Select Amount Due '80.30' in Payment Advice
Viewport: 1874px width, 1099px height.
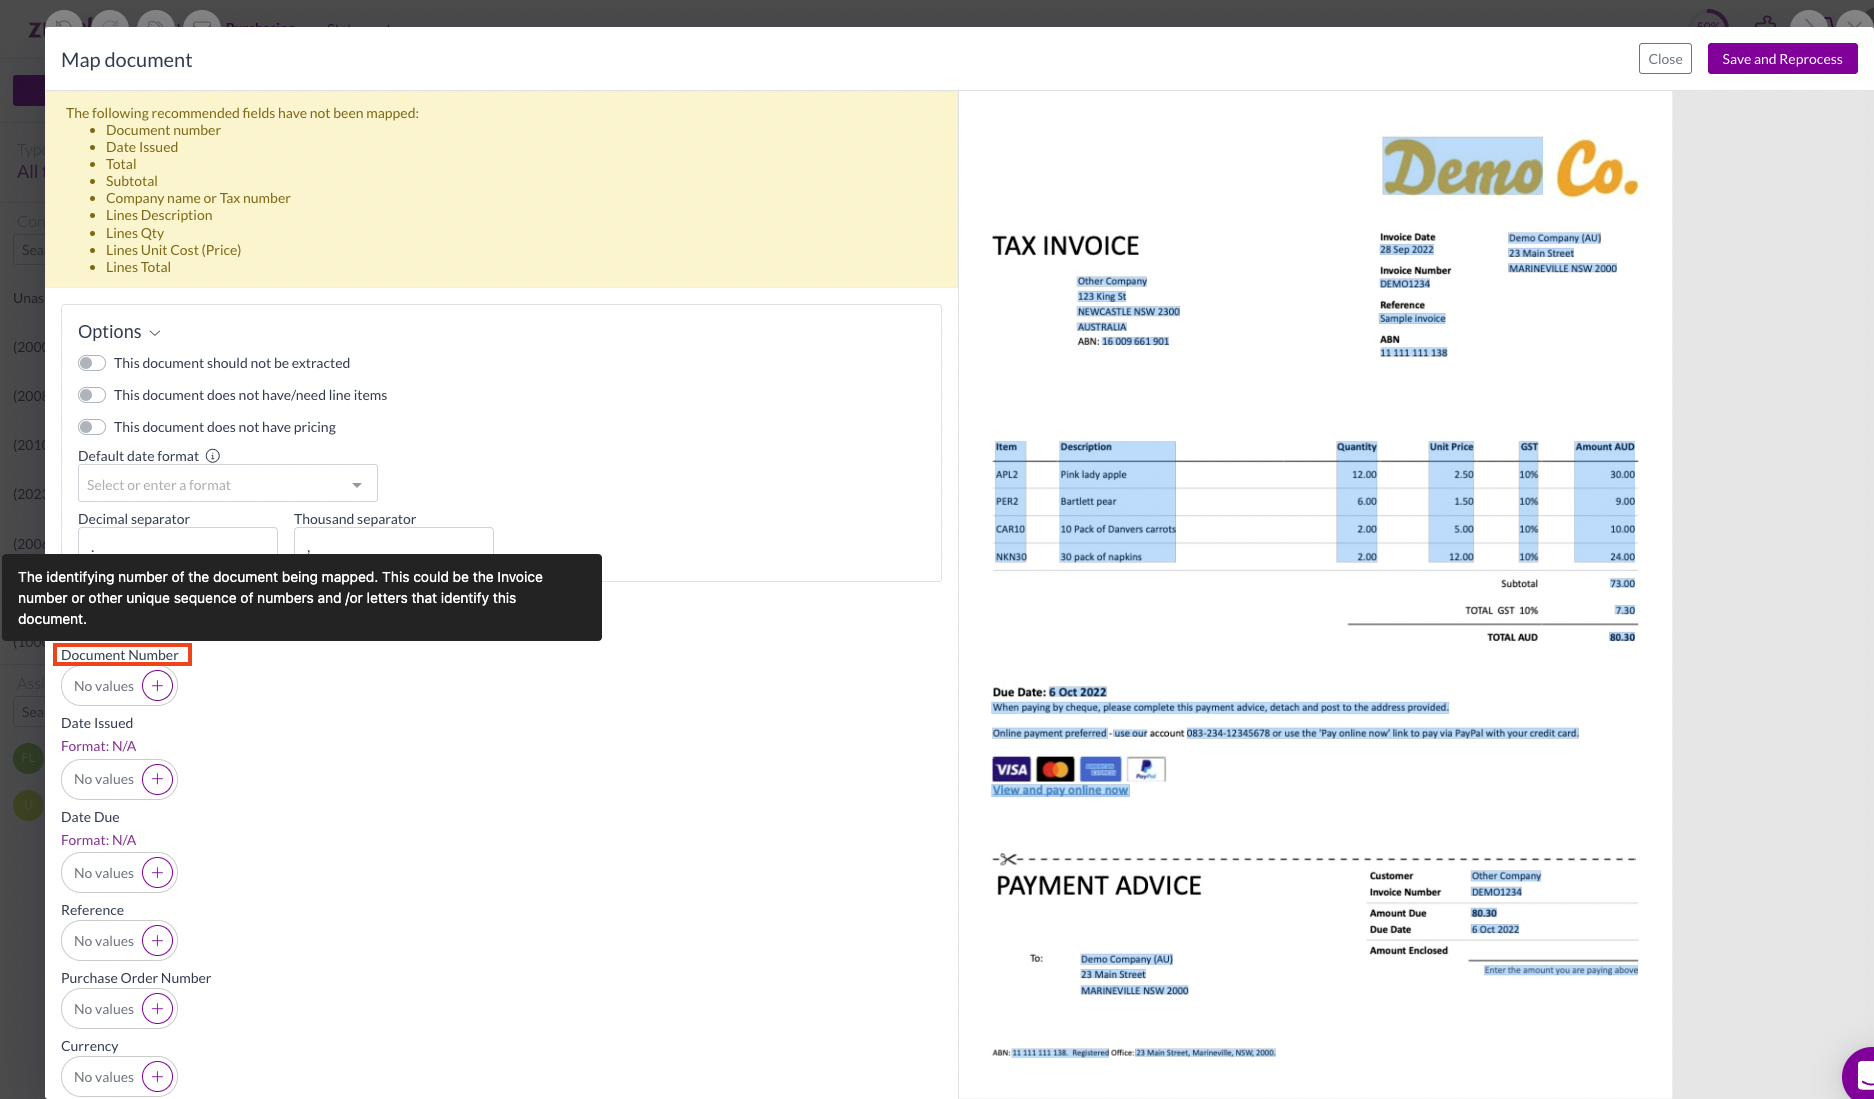[1484, 913]
